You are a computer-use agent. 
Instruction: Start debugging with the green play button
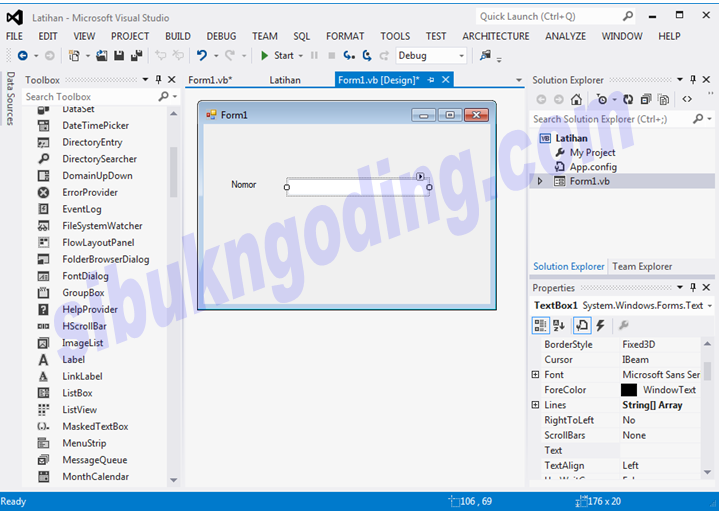(x=265, y=56)
